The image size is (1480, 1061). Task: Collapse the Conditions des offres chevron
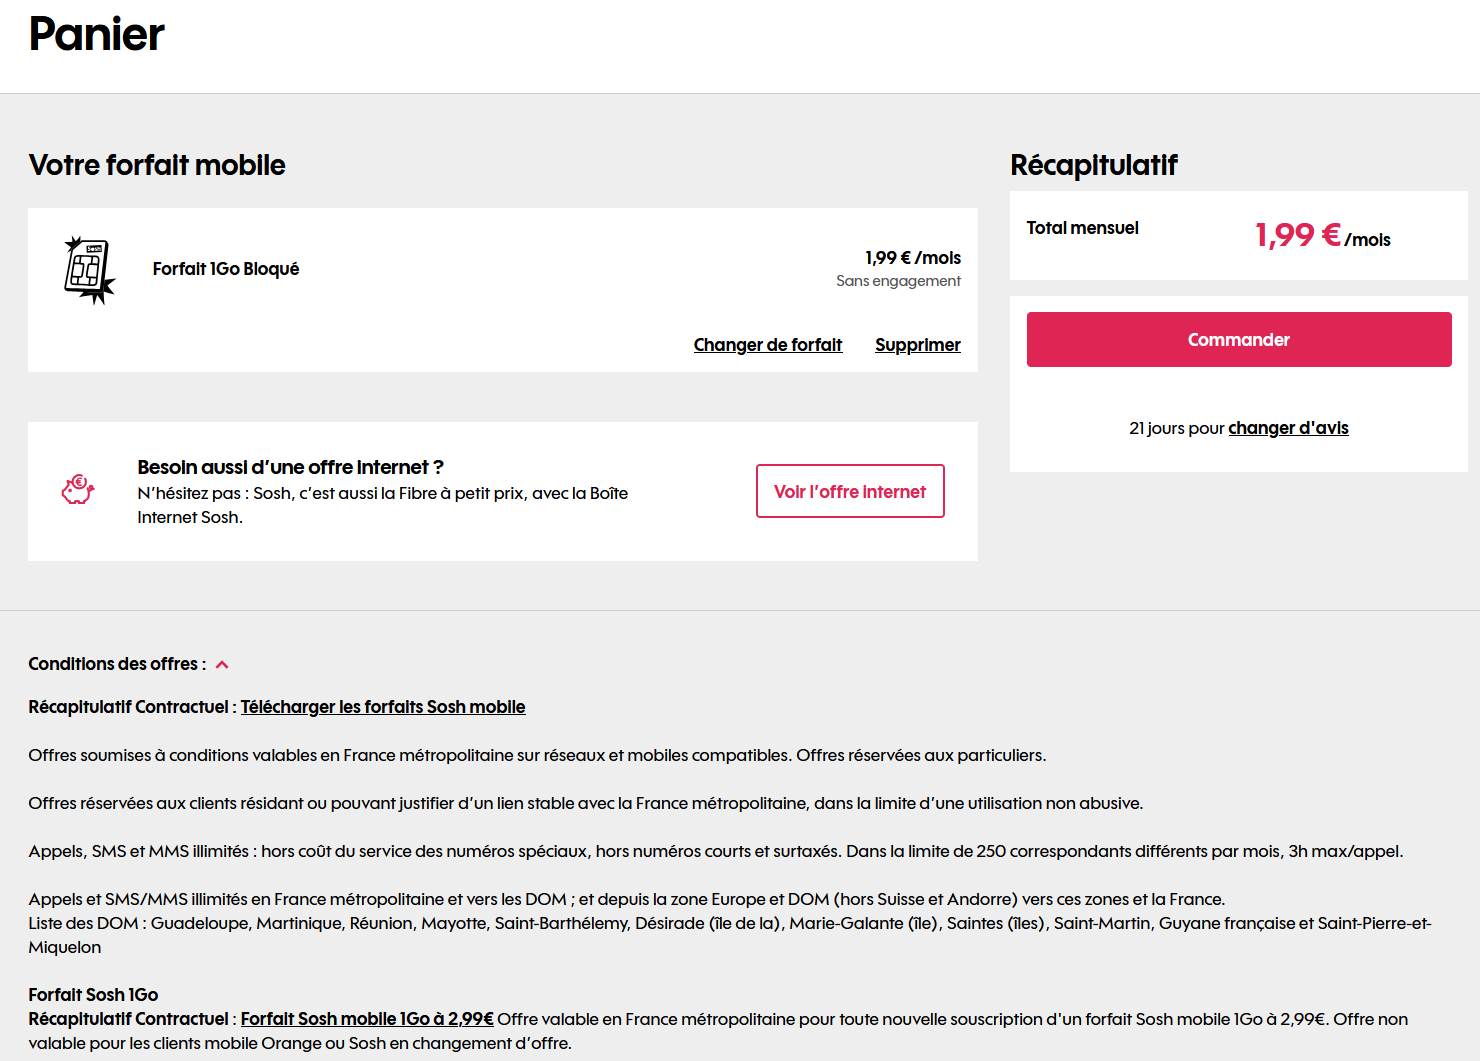[x=222, y=665]
